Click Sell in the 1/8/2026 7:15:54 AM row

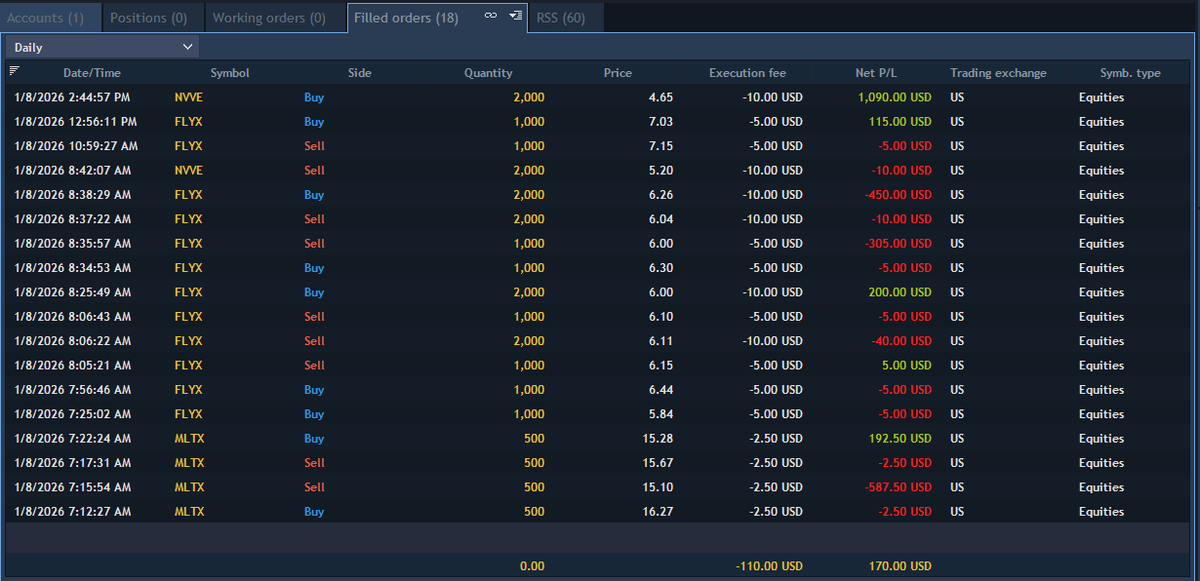[x=314, y=487]
